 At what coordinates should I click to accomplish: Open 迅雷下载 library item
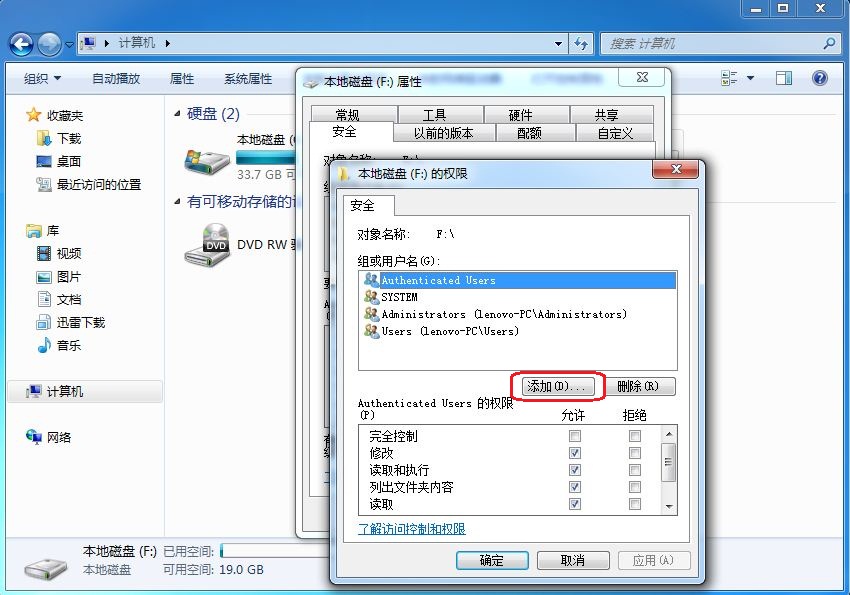click(x=80, y=322)
